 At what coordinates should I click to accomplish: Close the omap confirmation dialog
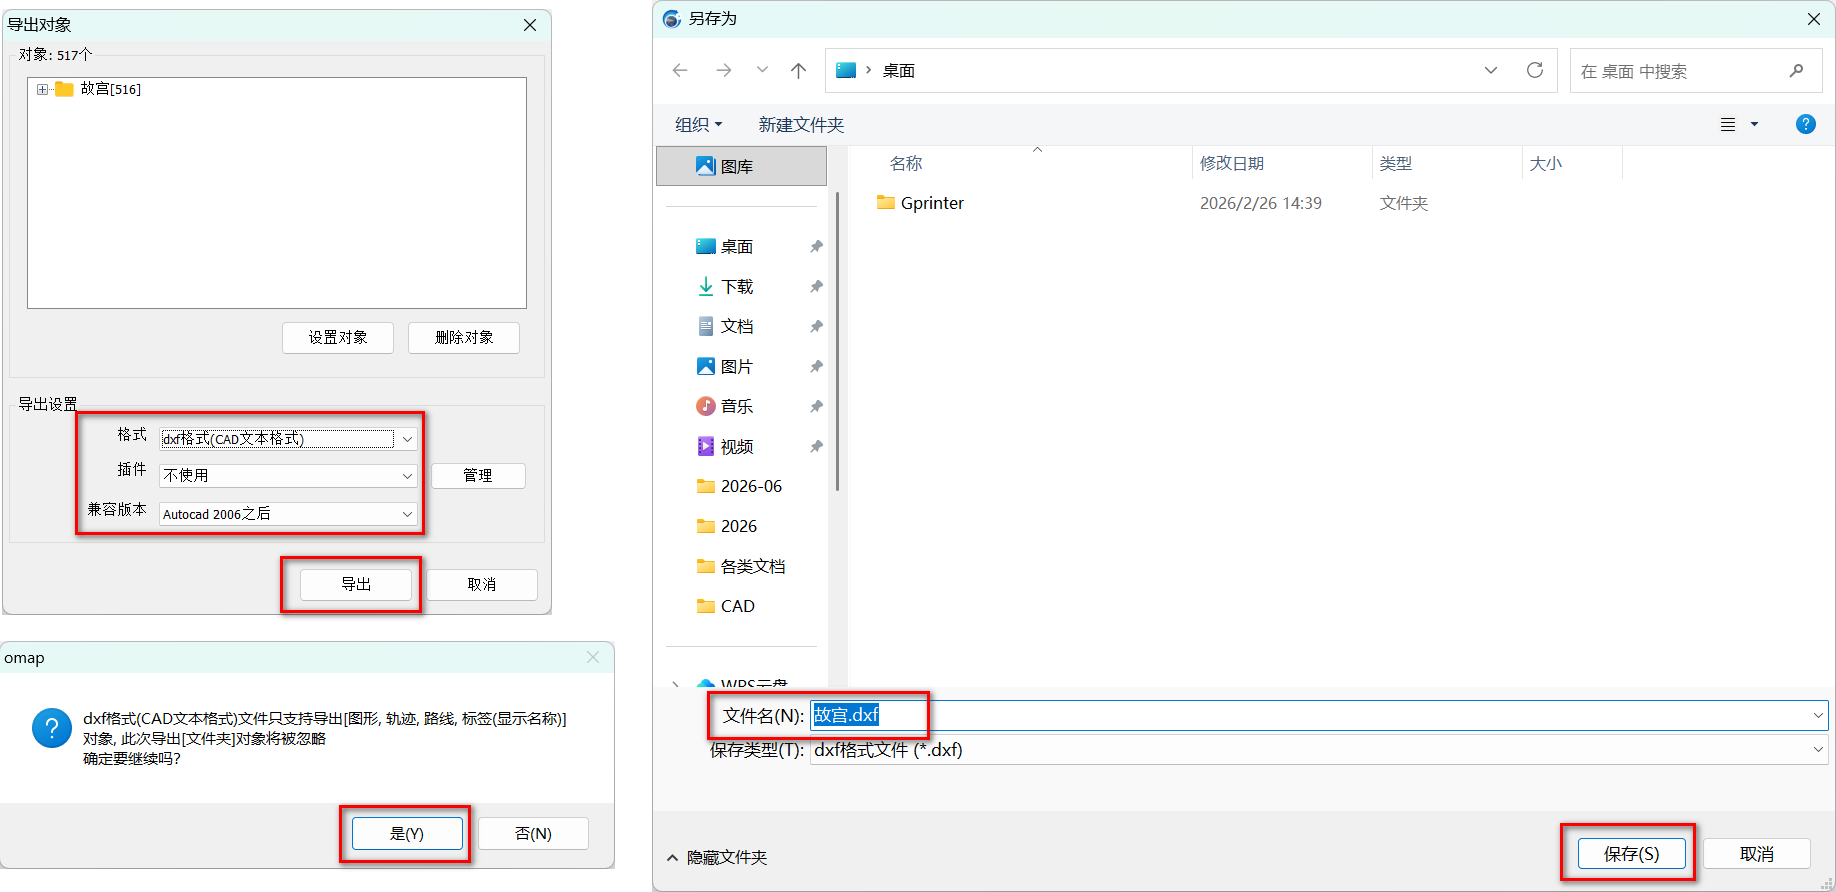(x=593, y=657)
